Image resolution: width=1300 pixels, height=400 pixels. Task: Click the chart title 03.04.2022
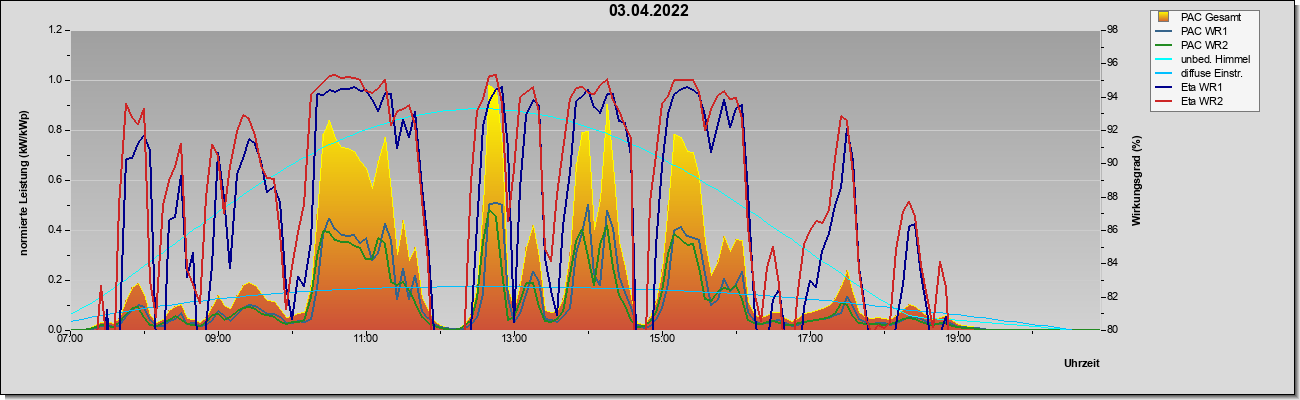(x=649, y=11)
